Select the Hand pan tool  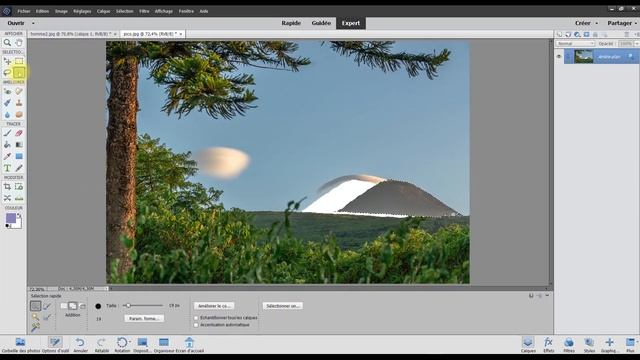pyautogui.click(x=19, y=42)
